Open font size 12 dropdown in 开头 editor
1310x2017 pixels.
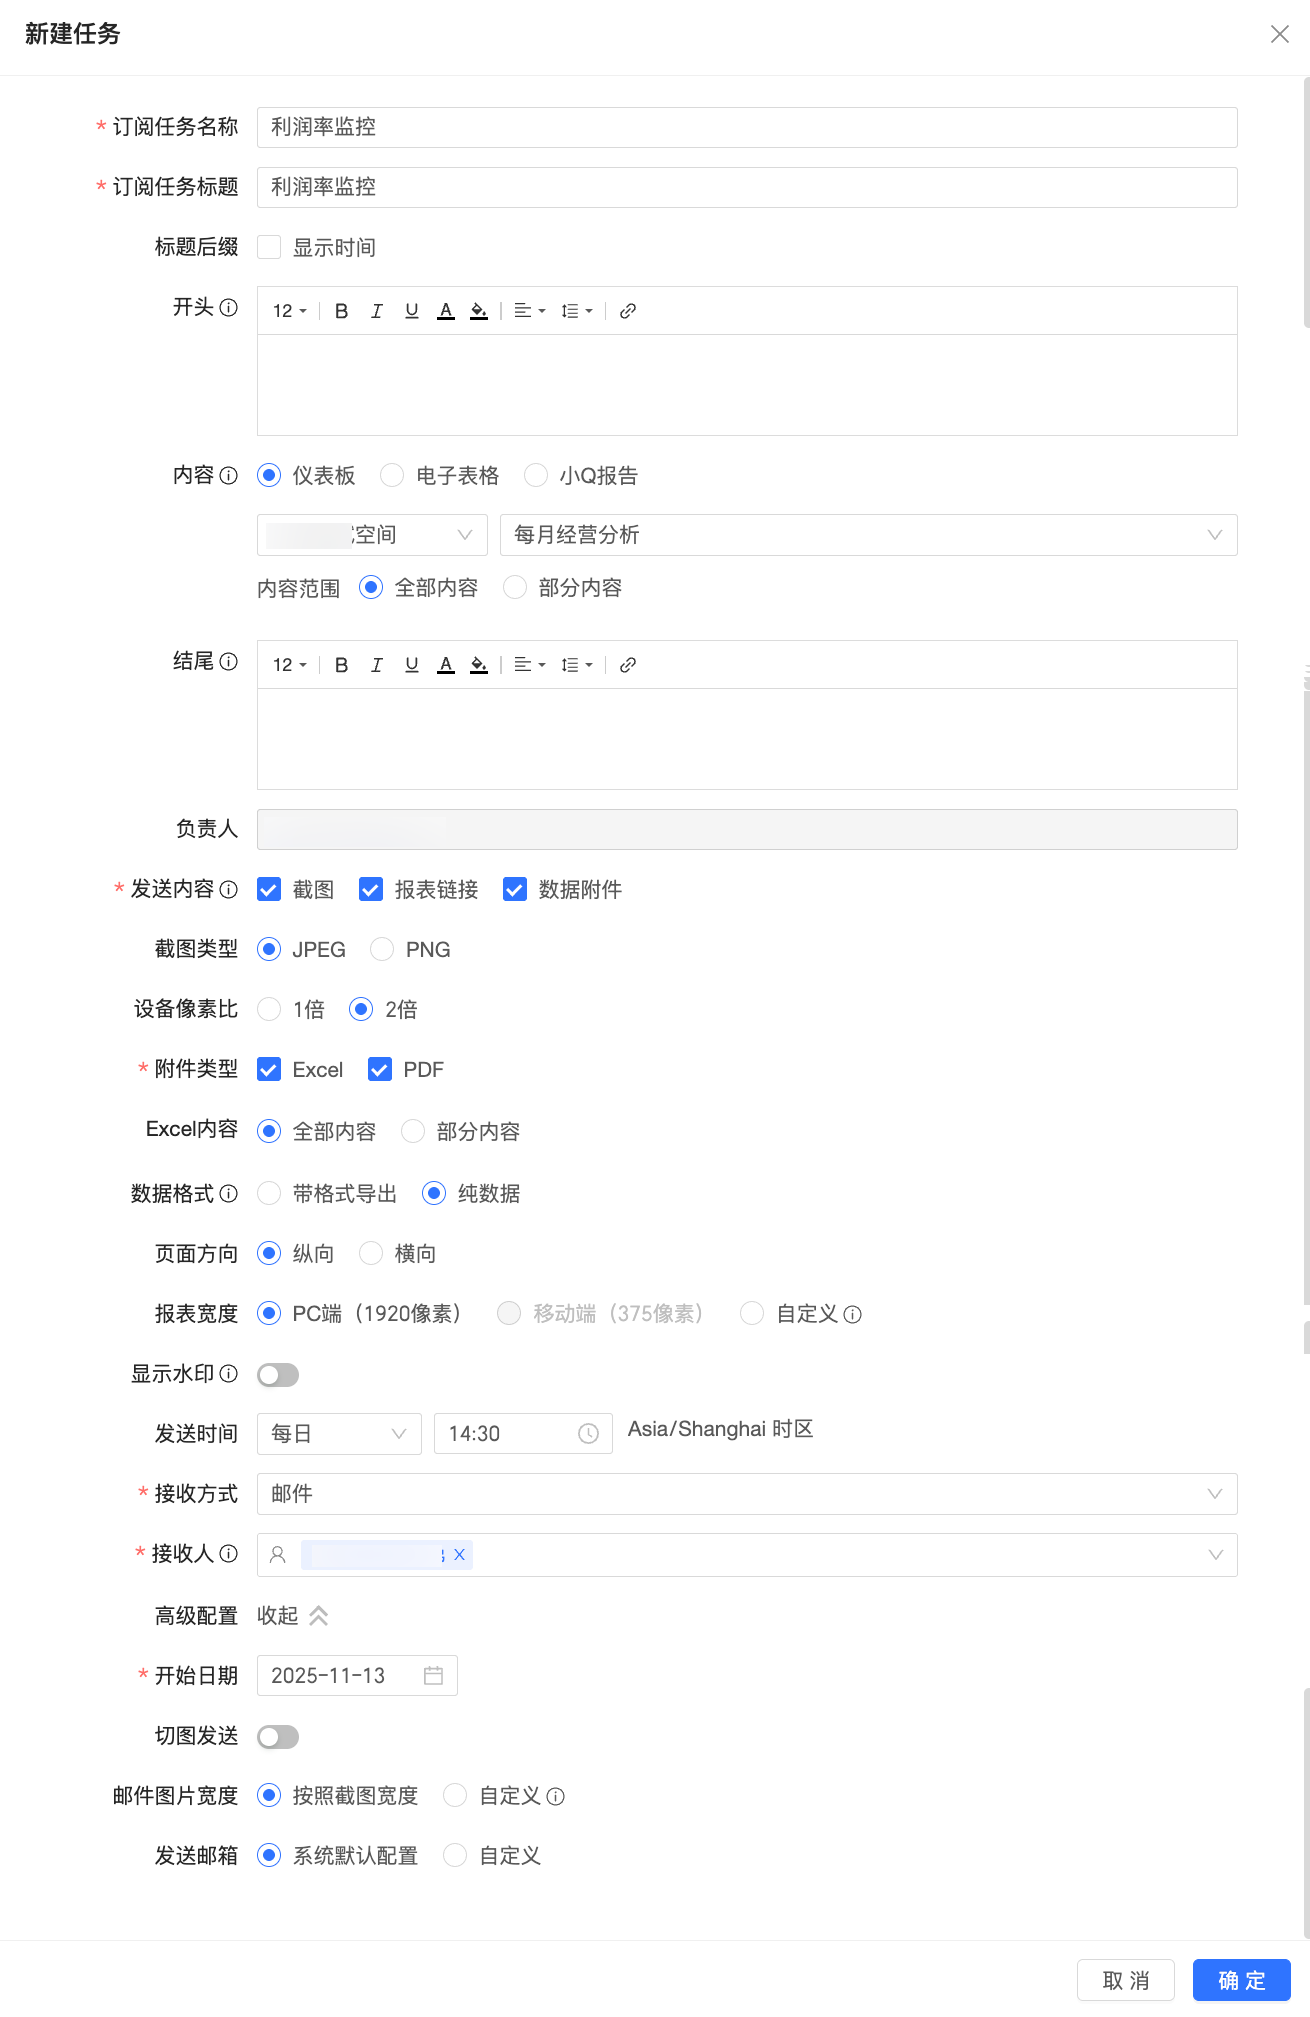[289, 311]
